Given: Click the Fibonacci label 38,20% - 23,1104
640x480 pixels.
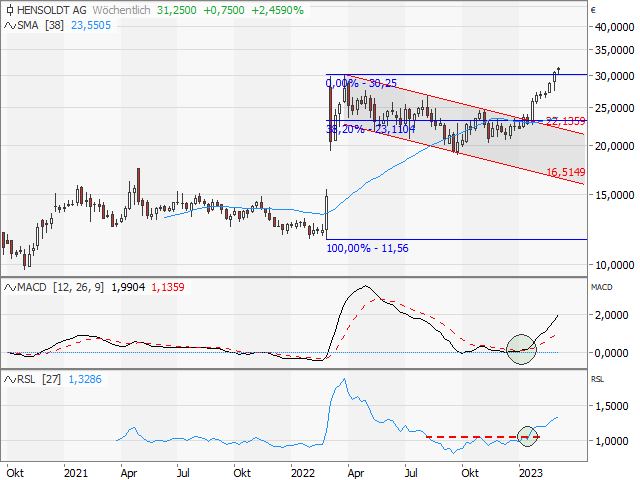Looking at the screenshot, I should (x=371, y=129).
